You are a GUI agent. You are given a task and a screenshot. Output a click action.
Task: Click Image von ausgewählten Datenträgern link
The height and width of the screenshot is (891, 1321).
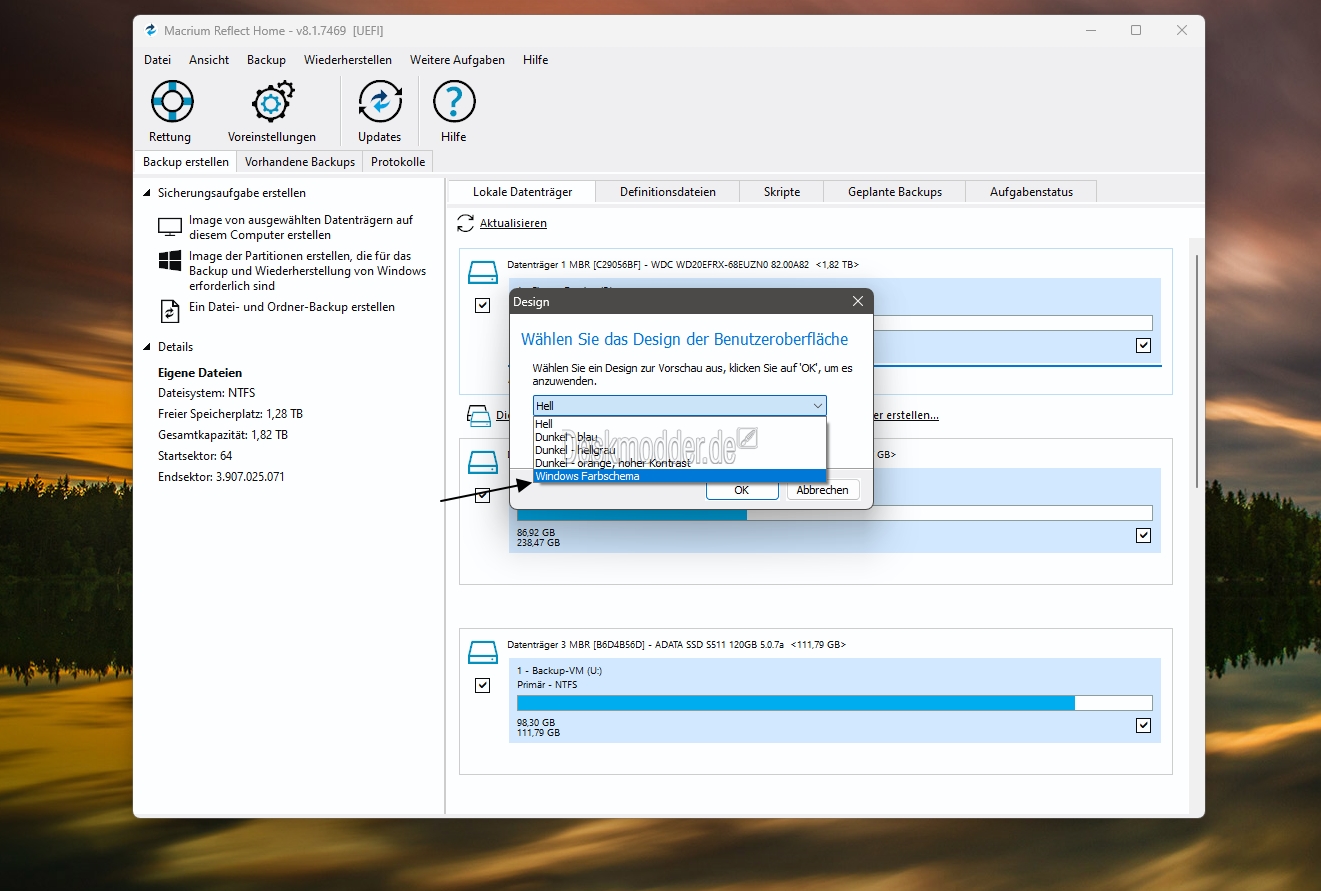(301, 227)
